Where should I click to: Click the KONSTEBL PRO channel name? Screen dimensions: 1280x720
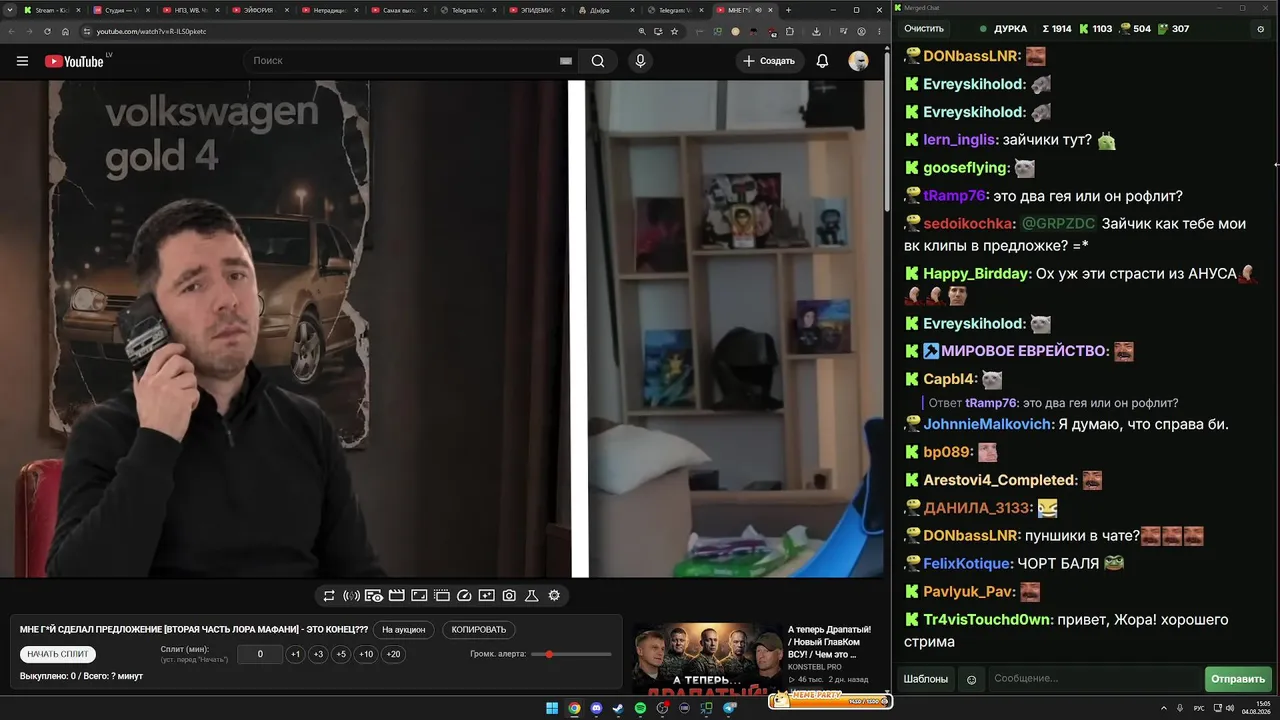[x=814, y=667]
